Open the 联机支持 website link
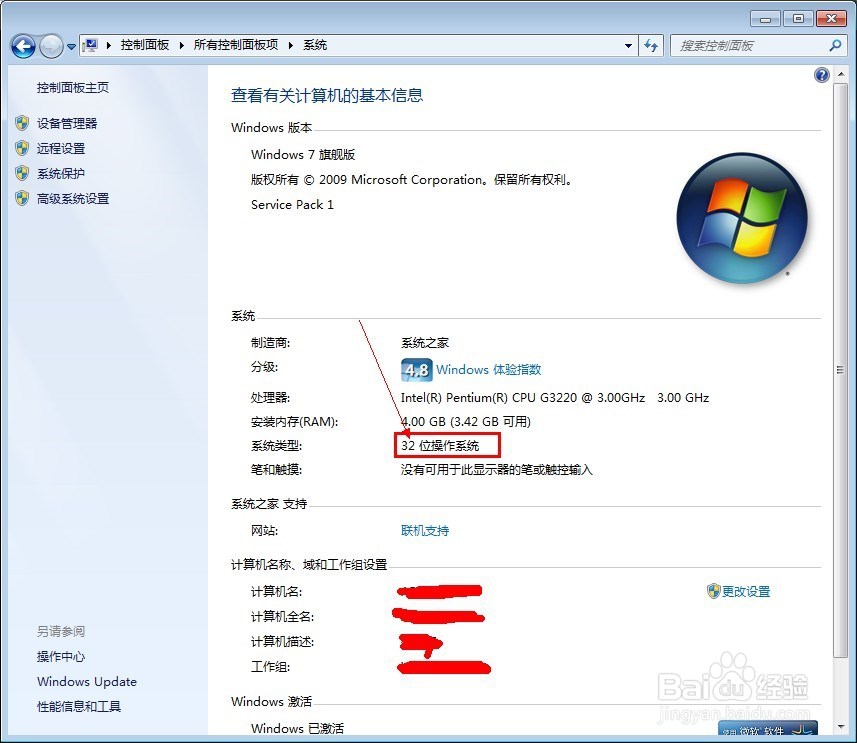 [x=425, y=531]
